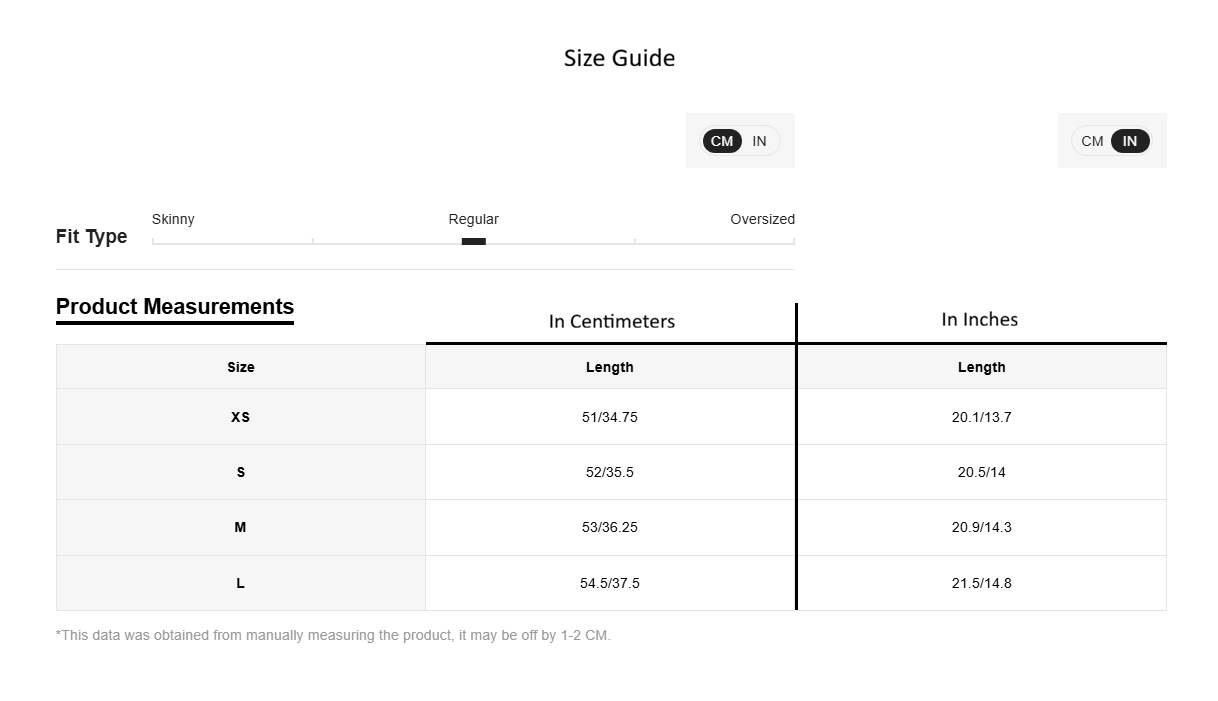Select the M size row
Image resolution: width=1218 pixels, height=701 pixels.
pos(611,527)
